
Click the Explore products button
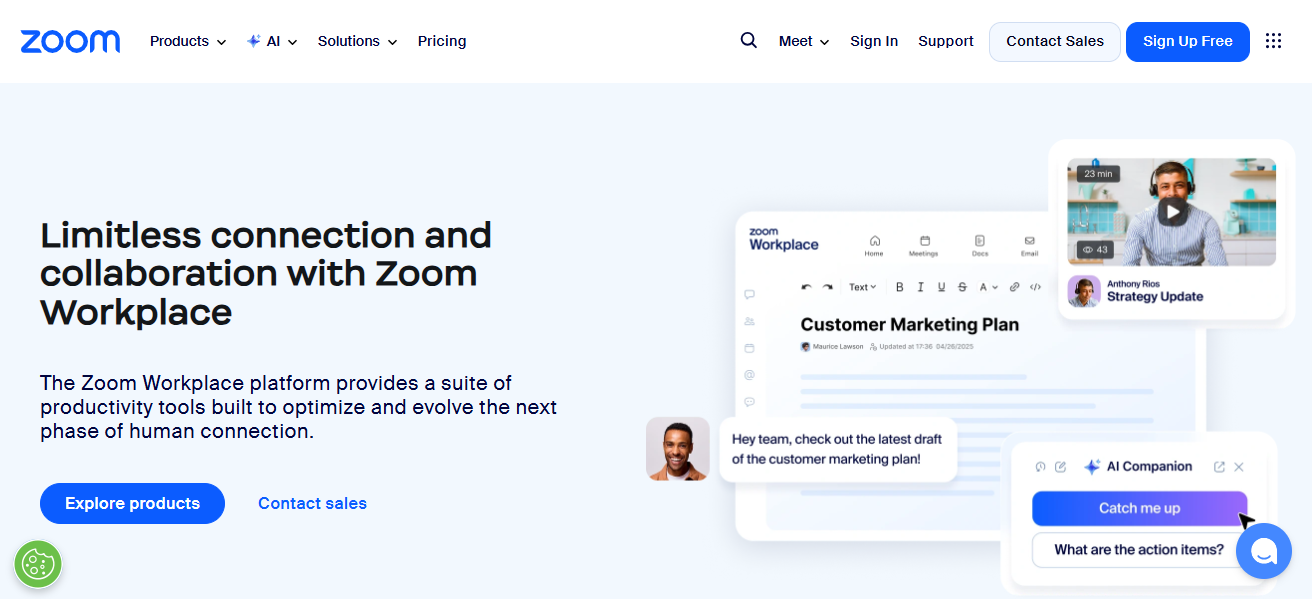pyautogui.click(x=132, y=503)
